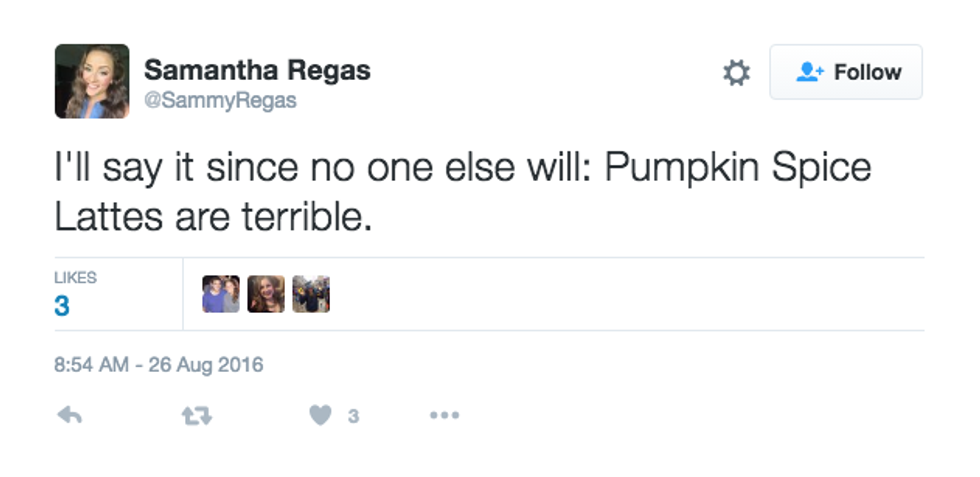Open the gear settings dropdown
This screenshot has height=477, width=980.
tap(737, 73)
